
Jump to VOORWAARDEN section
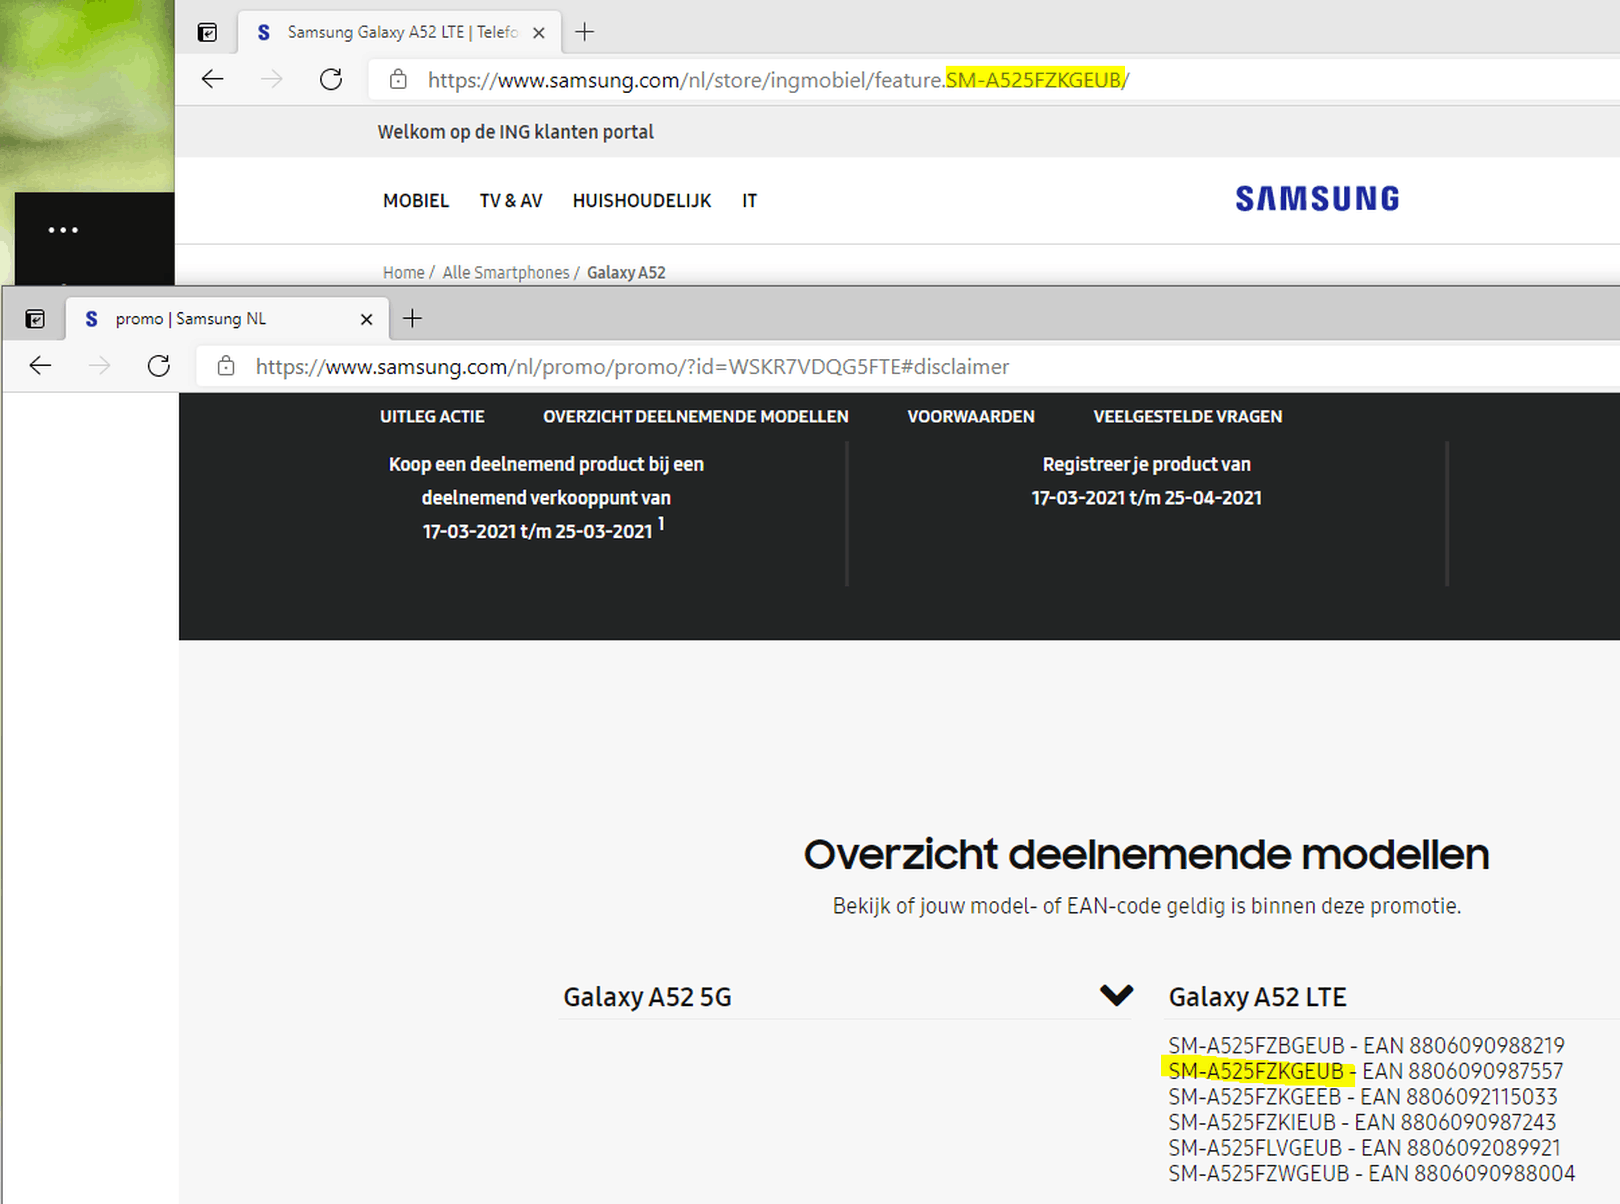[971, 417]
